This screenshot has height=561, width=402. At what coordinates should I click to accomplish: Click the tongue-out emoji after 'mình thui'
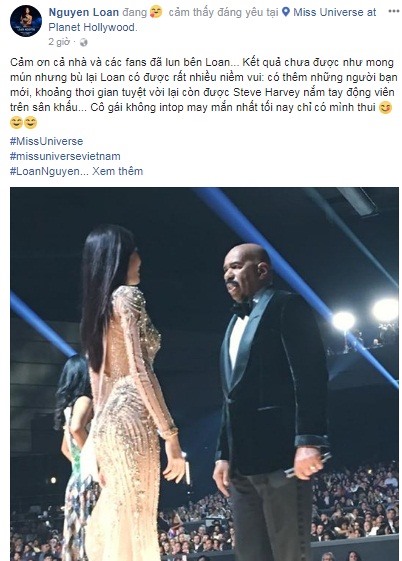click(x=385, y=107)
